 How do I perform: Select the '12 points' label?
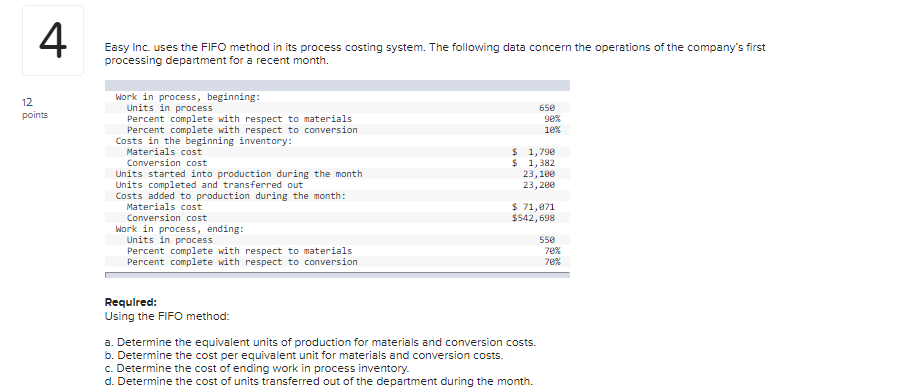pyautogui.click(x=35, y=108)
